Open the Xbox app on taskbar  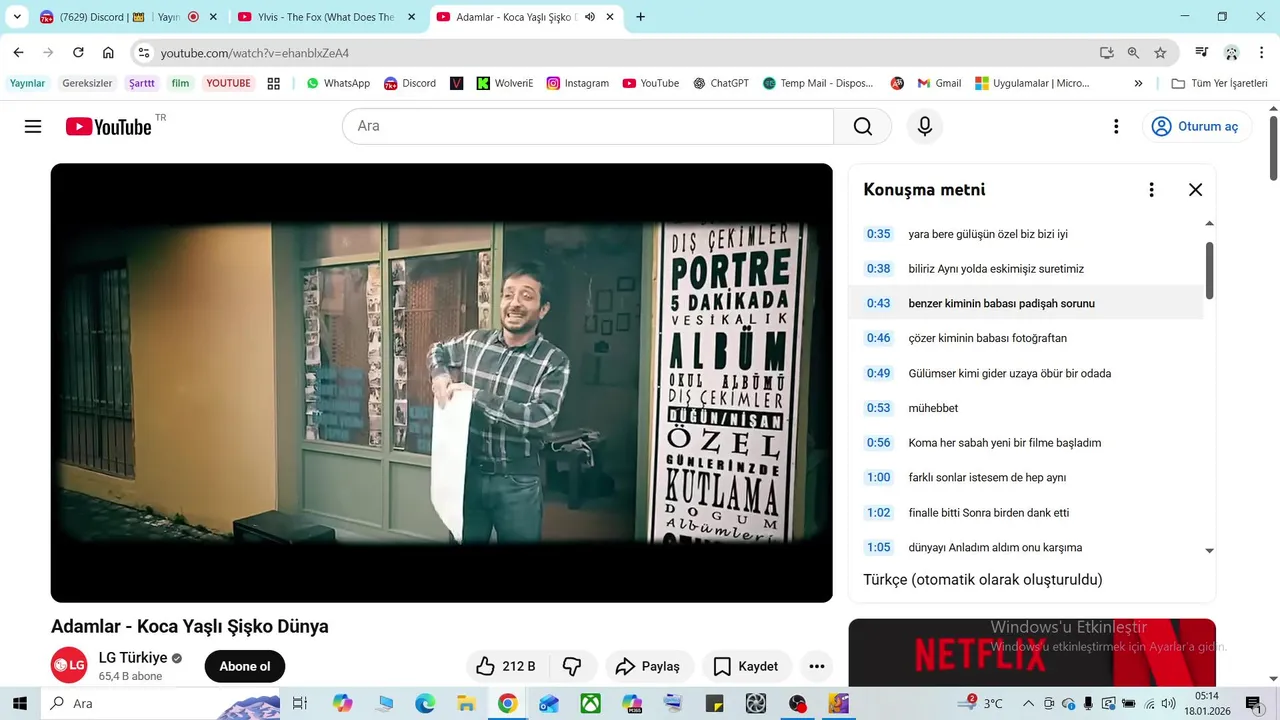coord(591,703)
